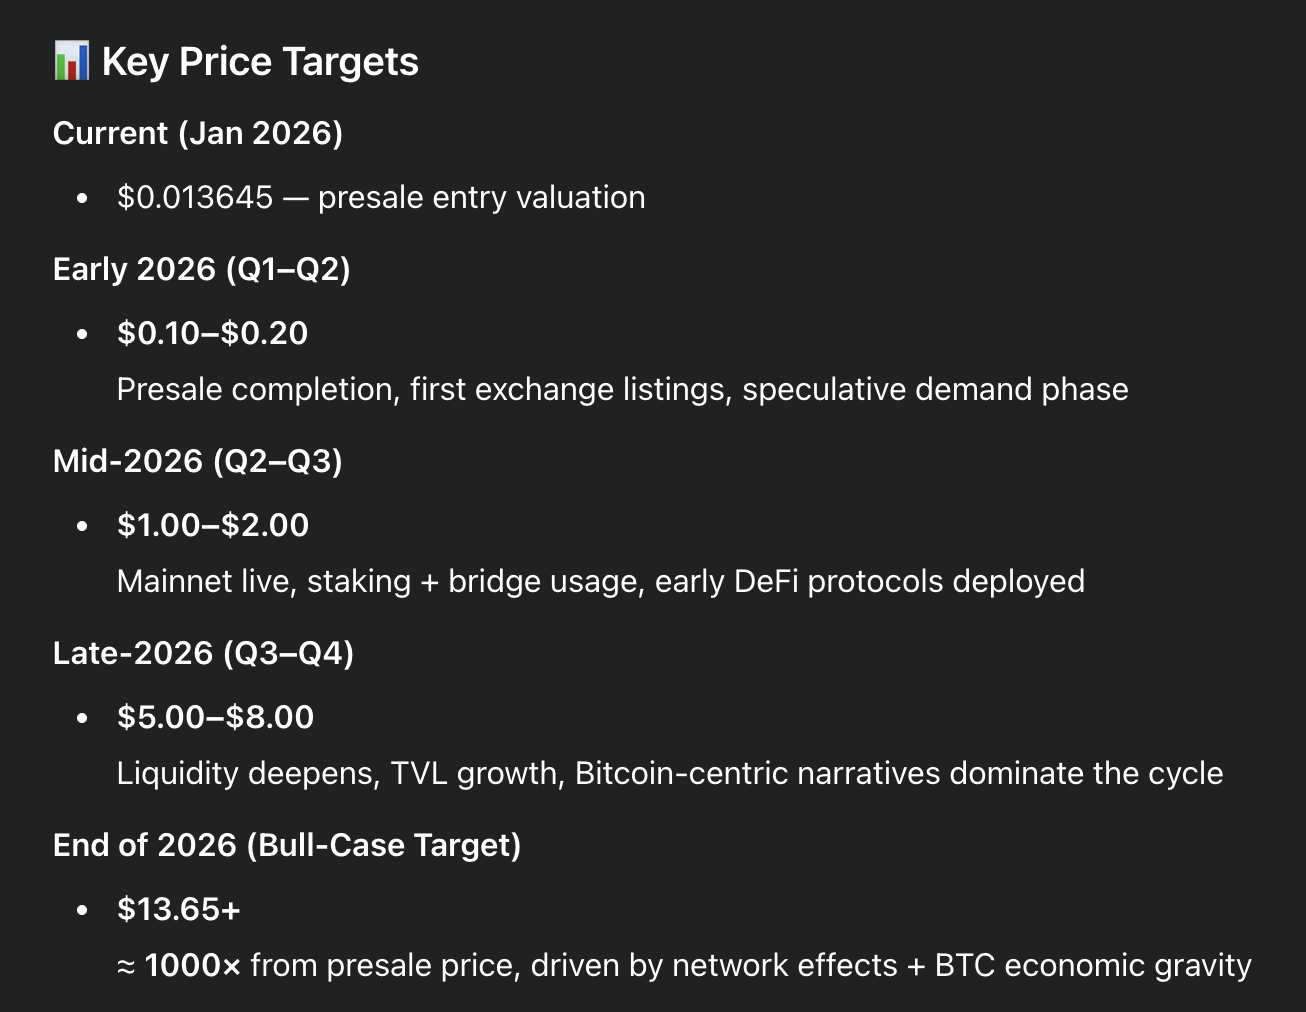Click the bar chart emoji icon
Viewport: 1306px width, 1012px height.
coord(71,62)
